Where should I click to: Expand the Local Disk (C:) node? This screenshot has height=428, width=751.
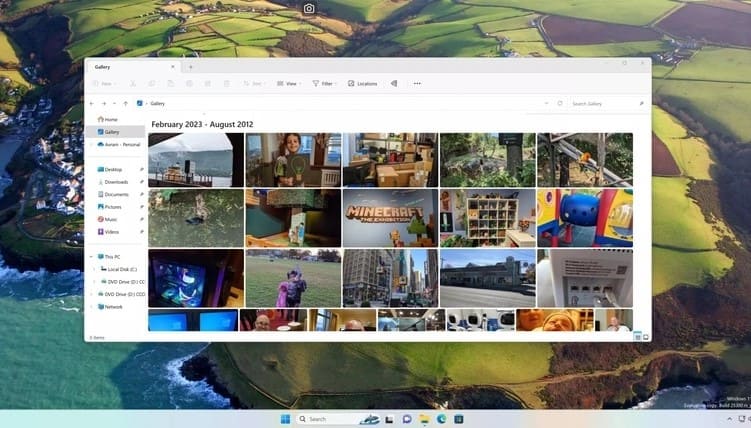(x=94, y=269)
